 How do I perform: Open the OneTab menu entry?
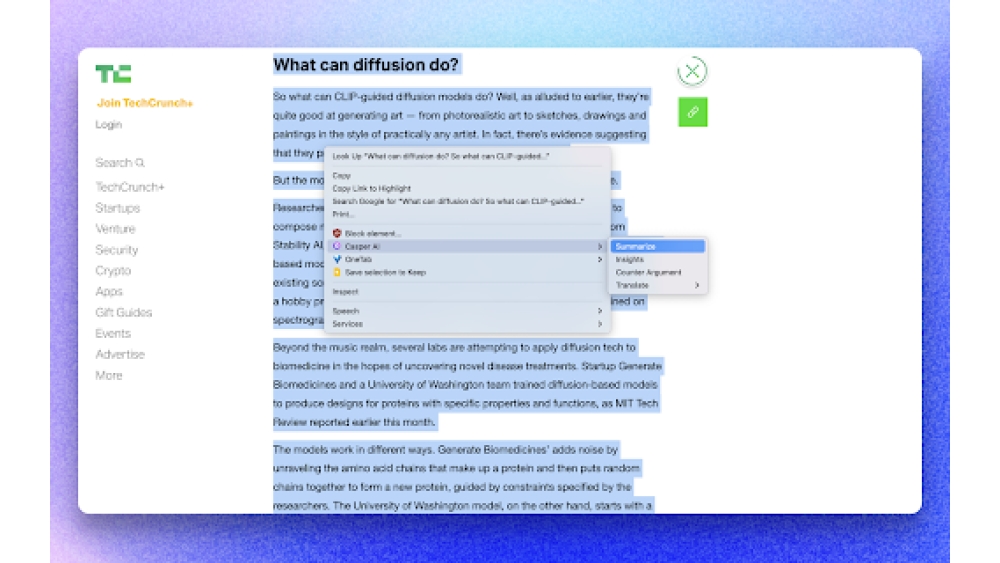pos(467,260)
